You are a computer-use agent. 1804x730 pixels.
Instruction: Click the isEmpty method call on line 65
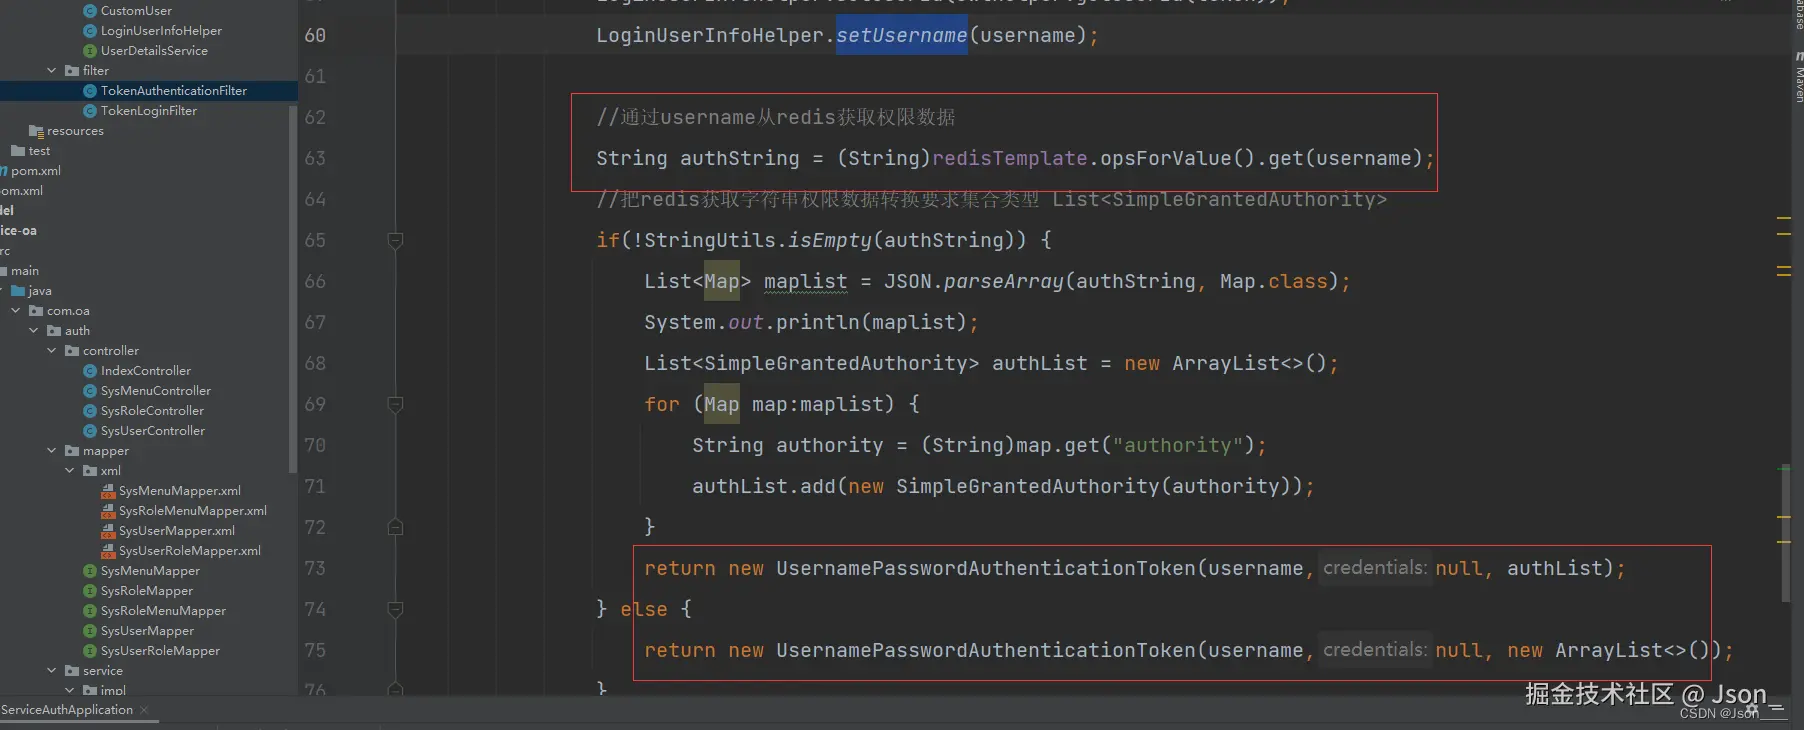click(830, 240)
